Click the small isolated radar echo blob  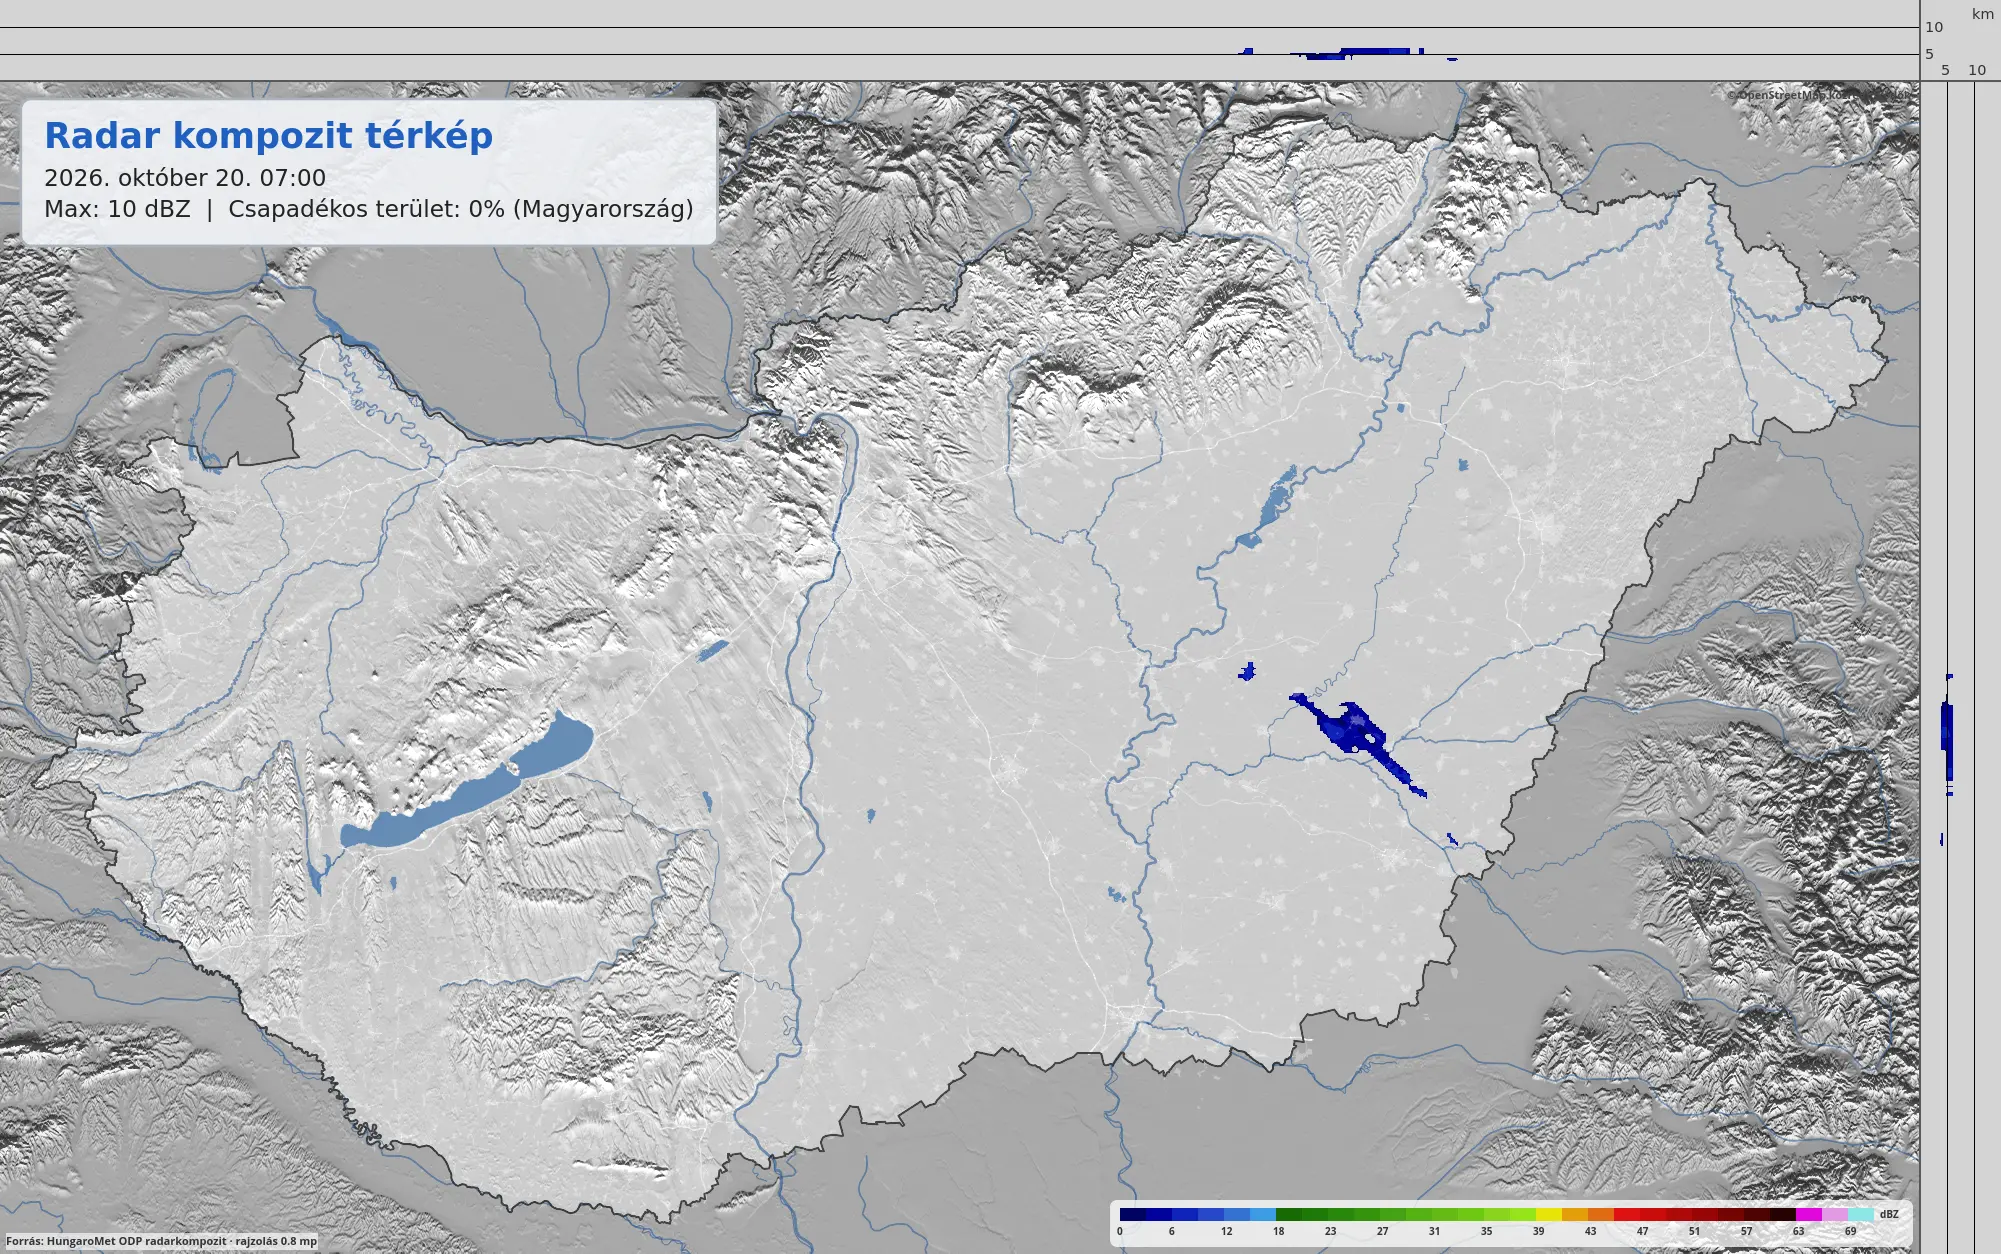pos(1247,671)
